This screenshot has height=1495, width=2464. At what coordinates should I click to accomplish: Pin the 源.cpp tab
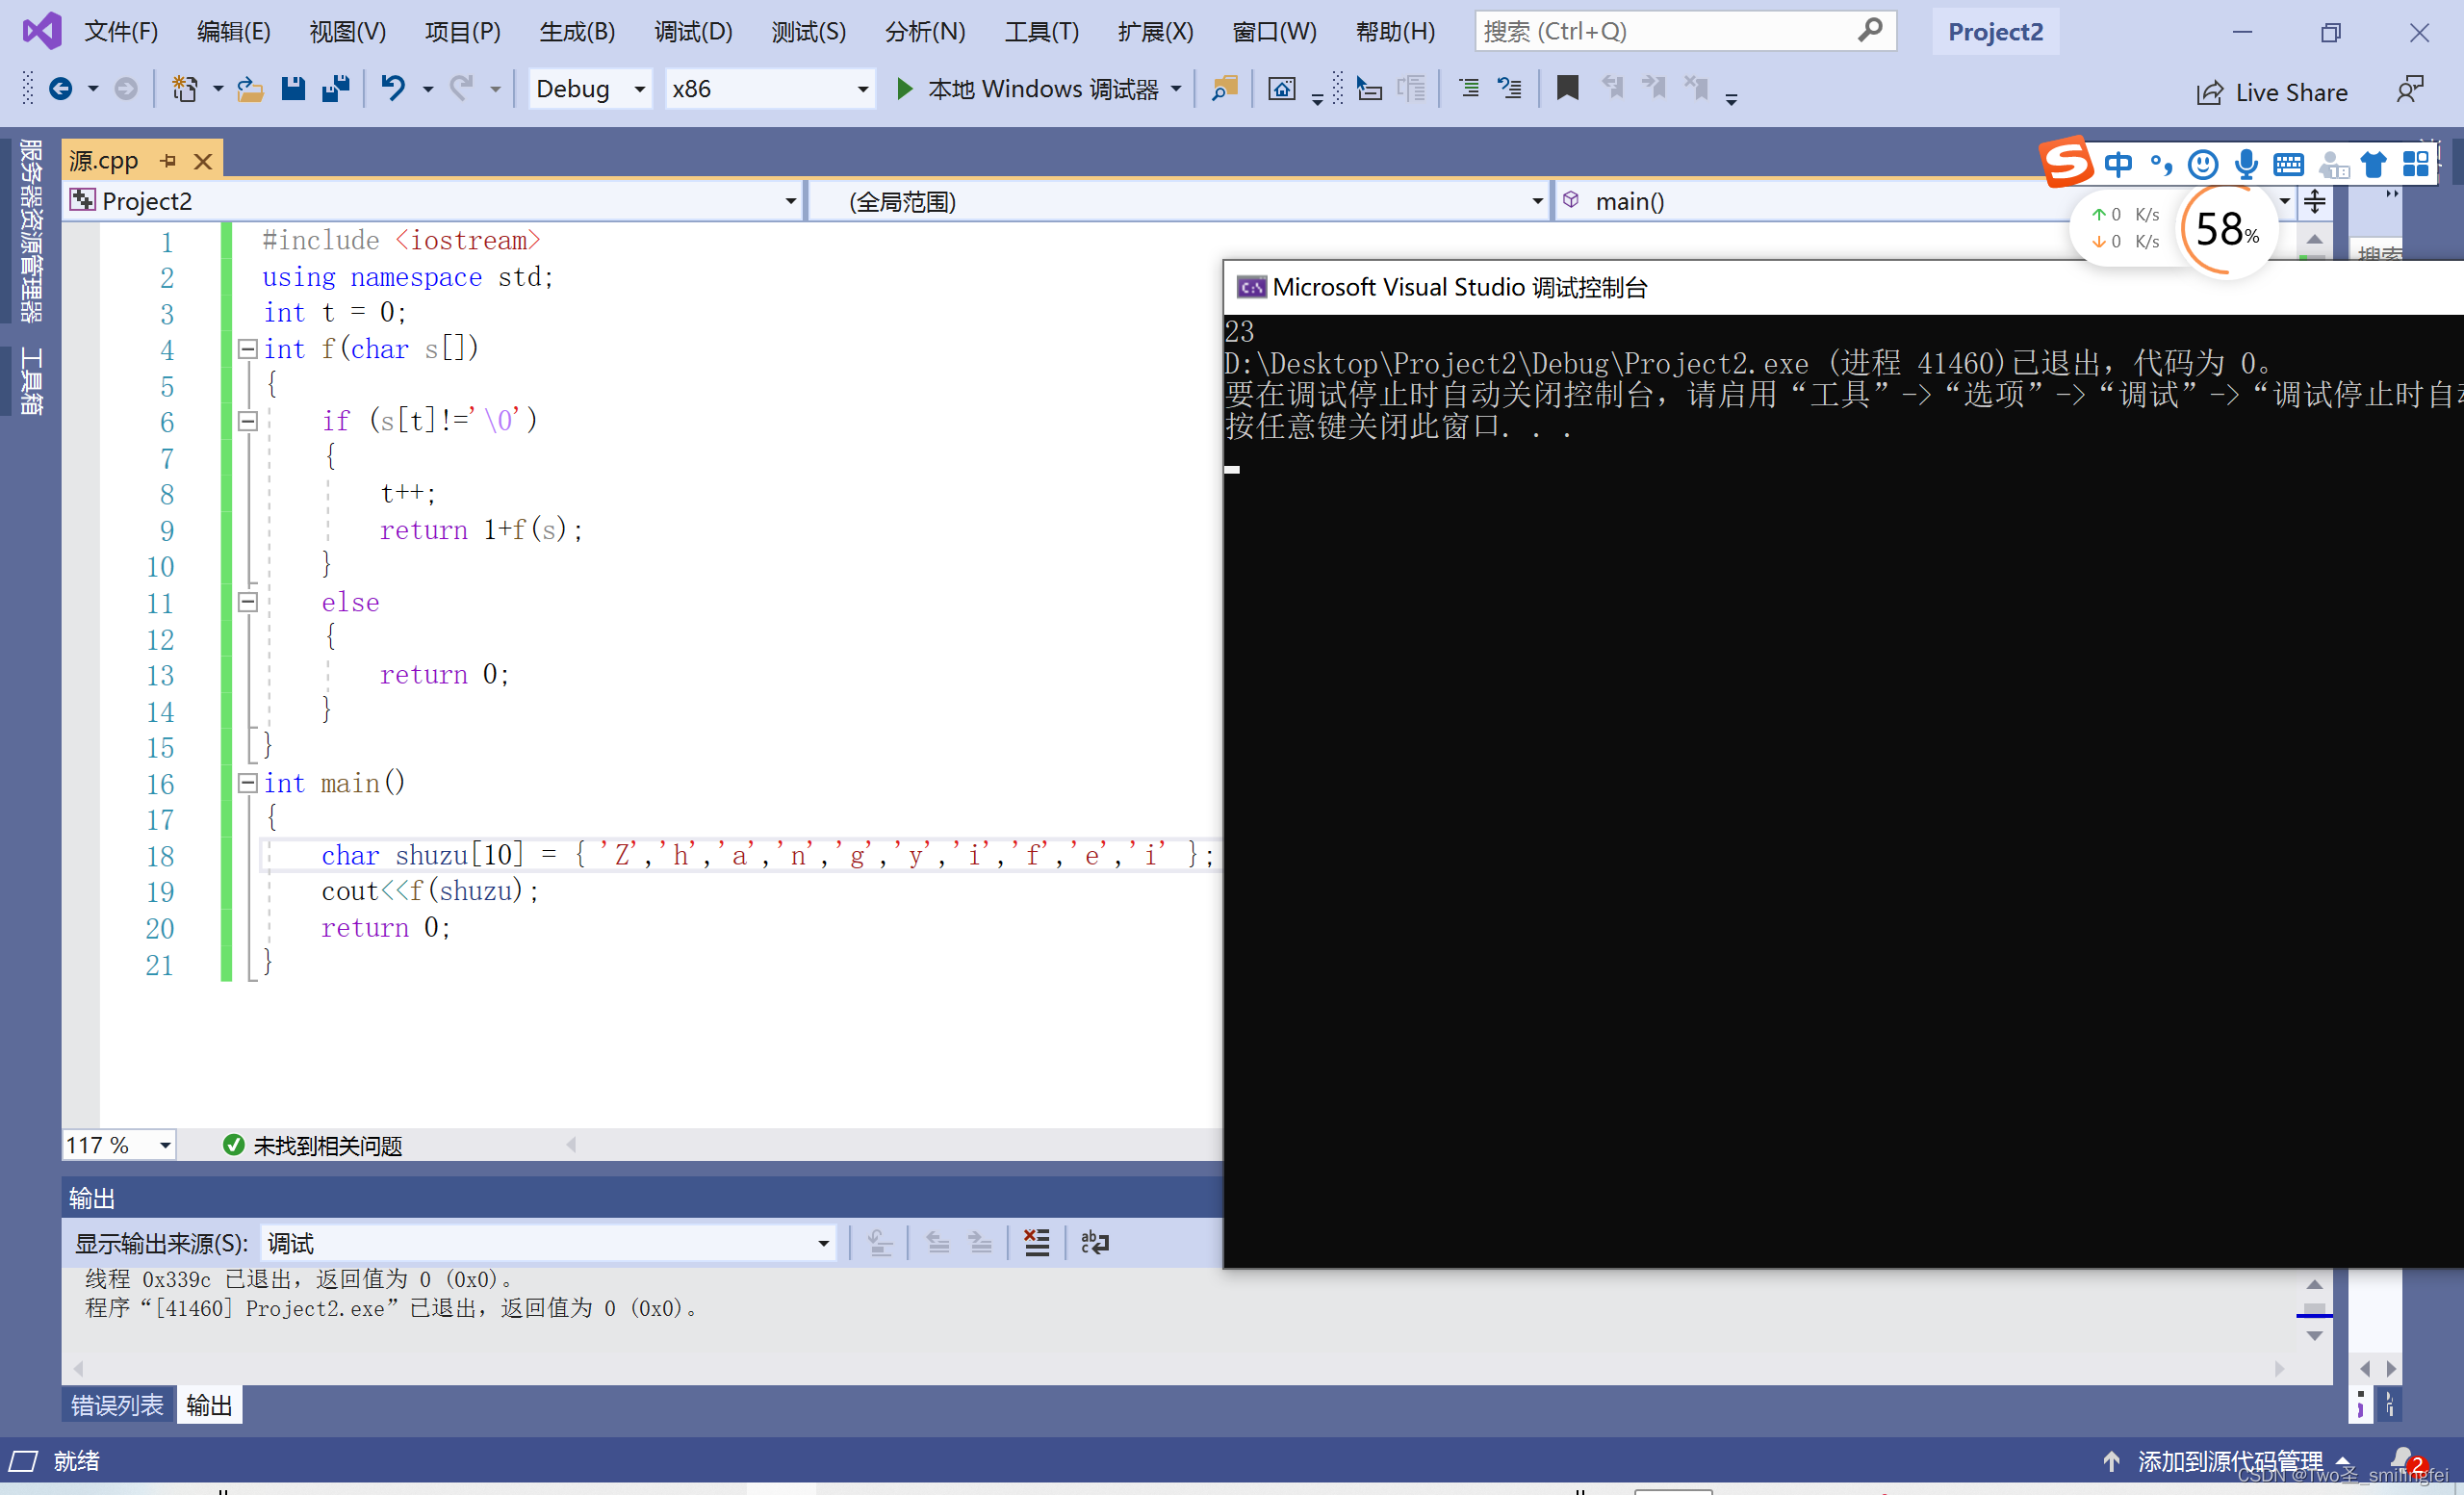[x=168, y=161]
